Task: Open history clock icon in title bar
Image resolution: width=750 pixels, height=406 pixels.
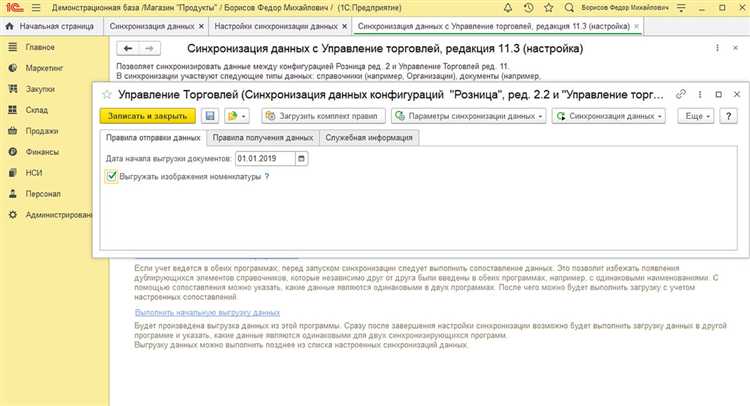Action: 528,8
